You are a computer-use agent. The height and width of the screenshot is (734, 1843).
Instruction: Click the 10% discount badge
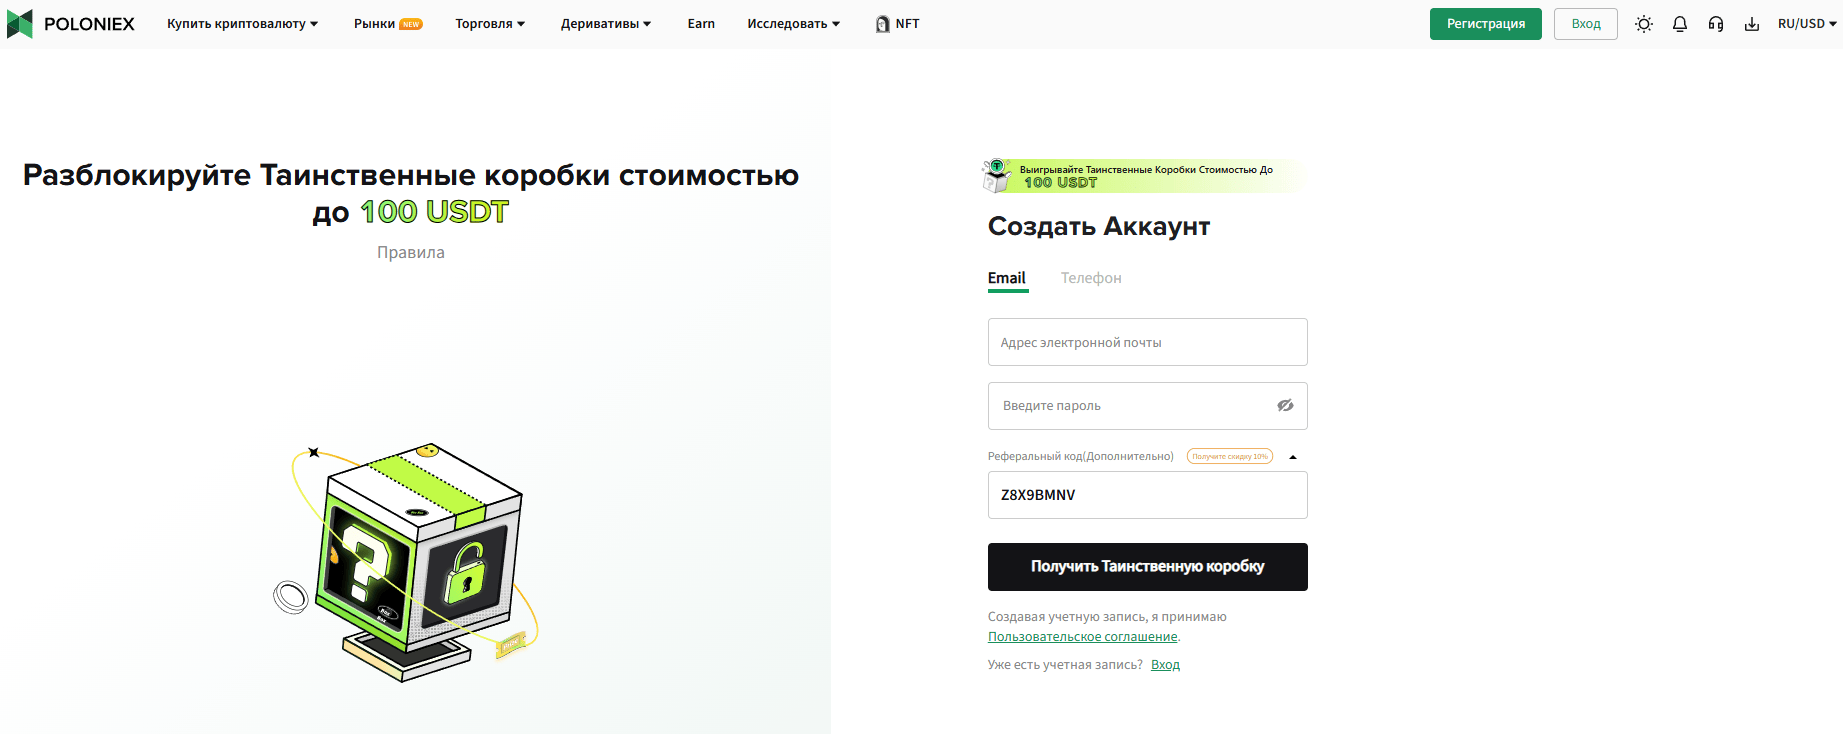pos(1230,457)
